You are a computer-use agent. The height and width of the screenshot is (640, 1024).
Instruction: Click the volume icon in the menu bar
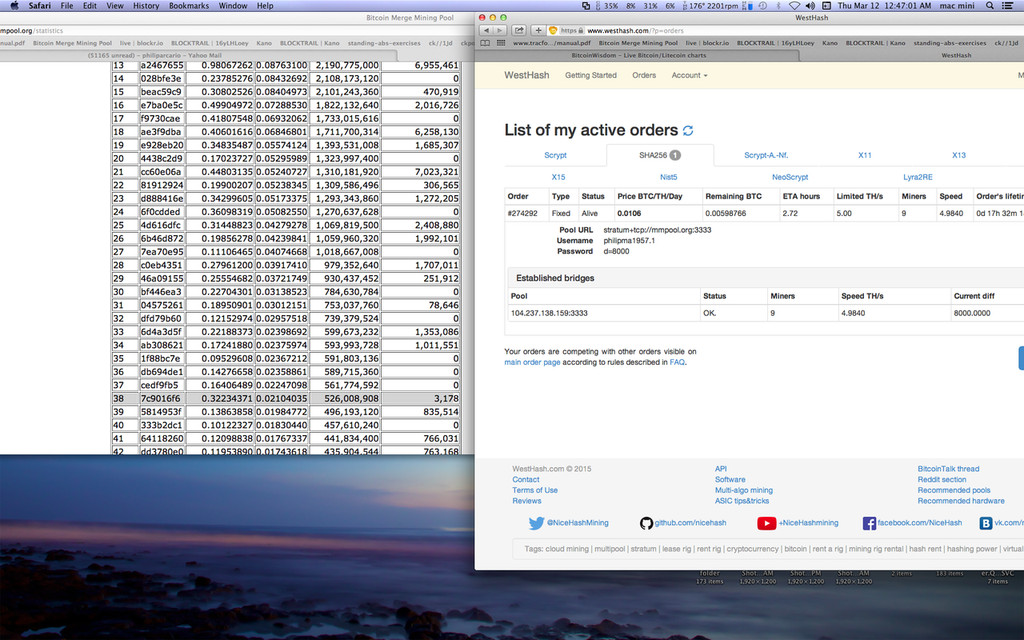click(x=810, y=5)
